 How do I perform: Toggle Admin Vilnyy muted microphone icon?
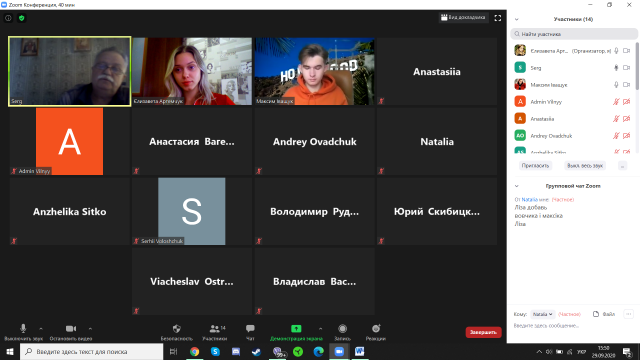click(616, 102)
